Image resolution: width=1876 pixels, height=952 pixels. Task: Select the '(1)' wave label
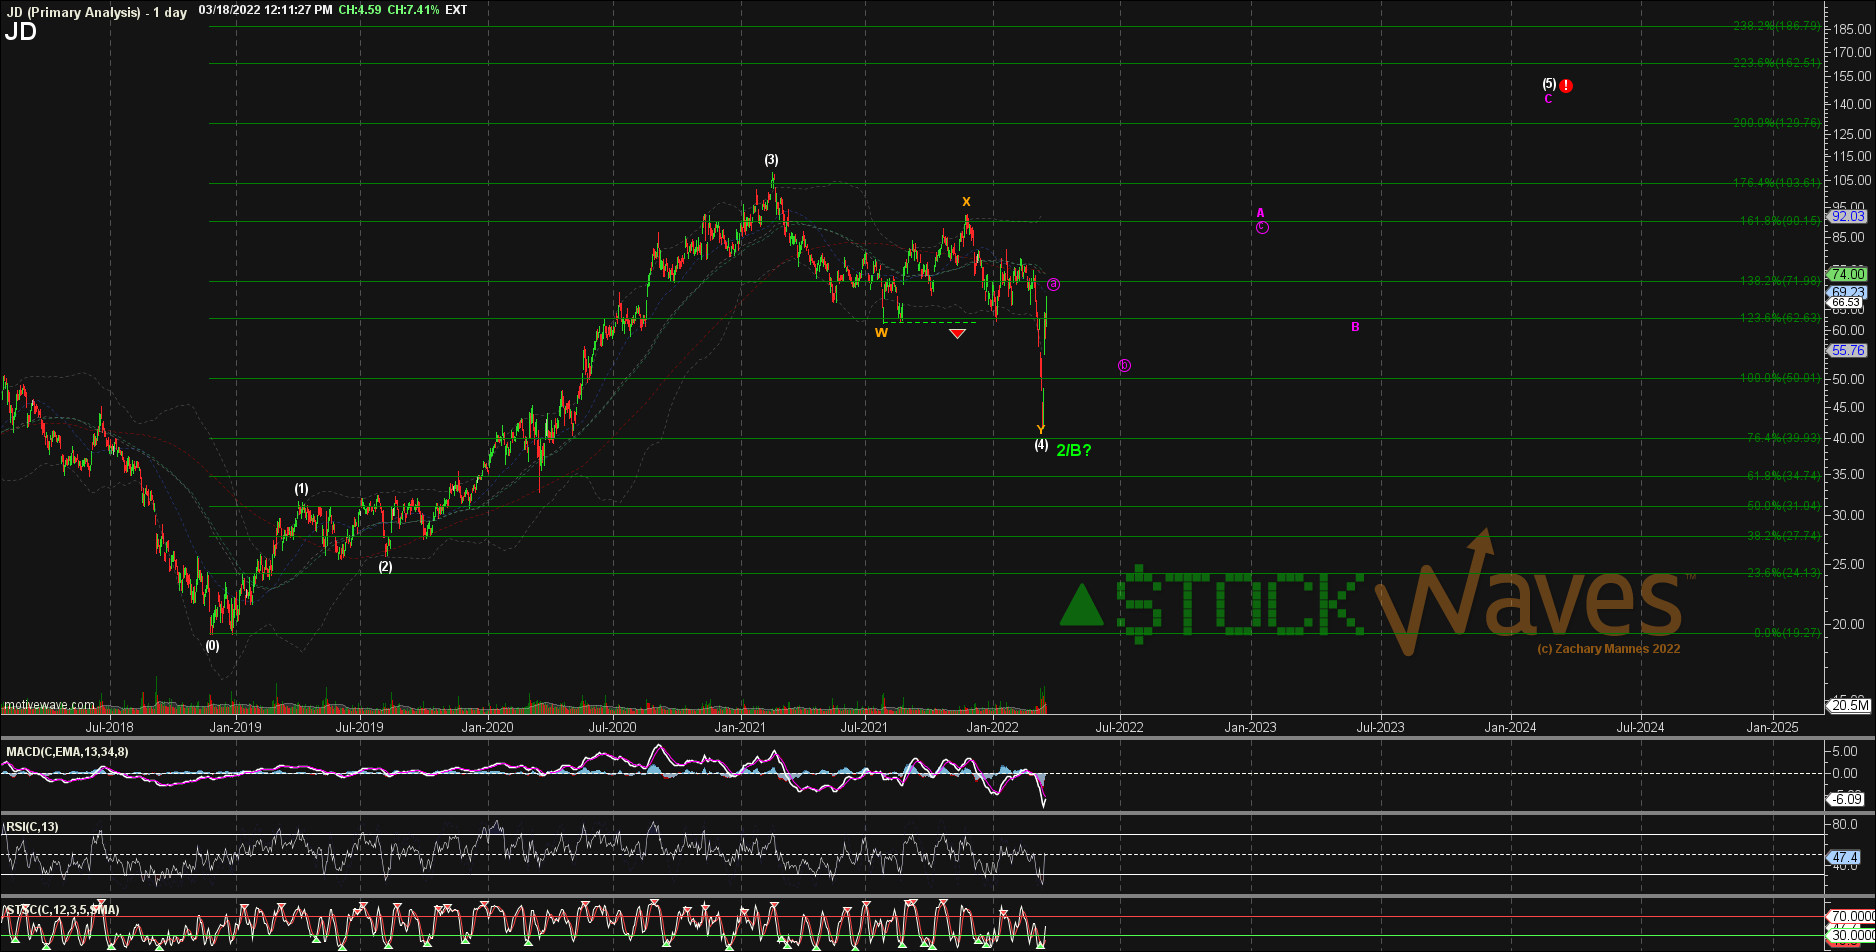pyautogui.click(x=301, y=489)
